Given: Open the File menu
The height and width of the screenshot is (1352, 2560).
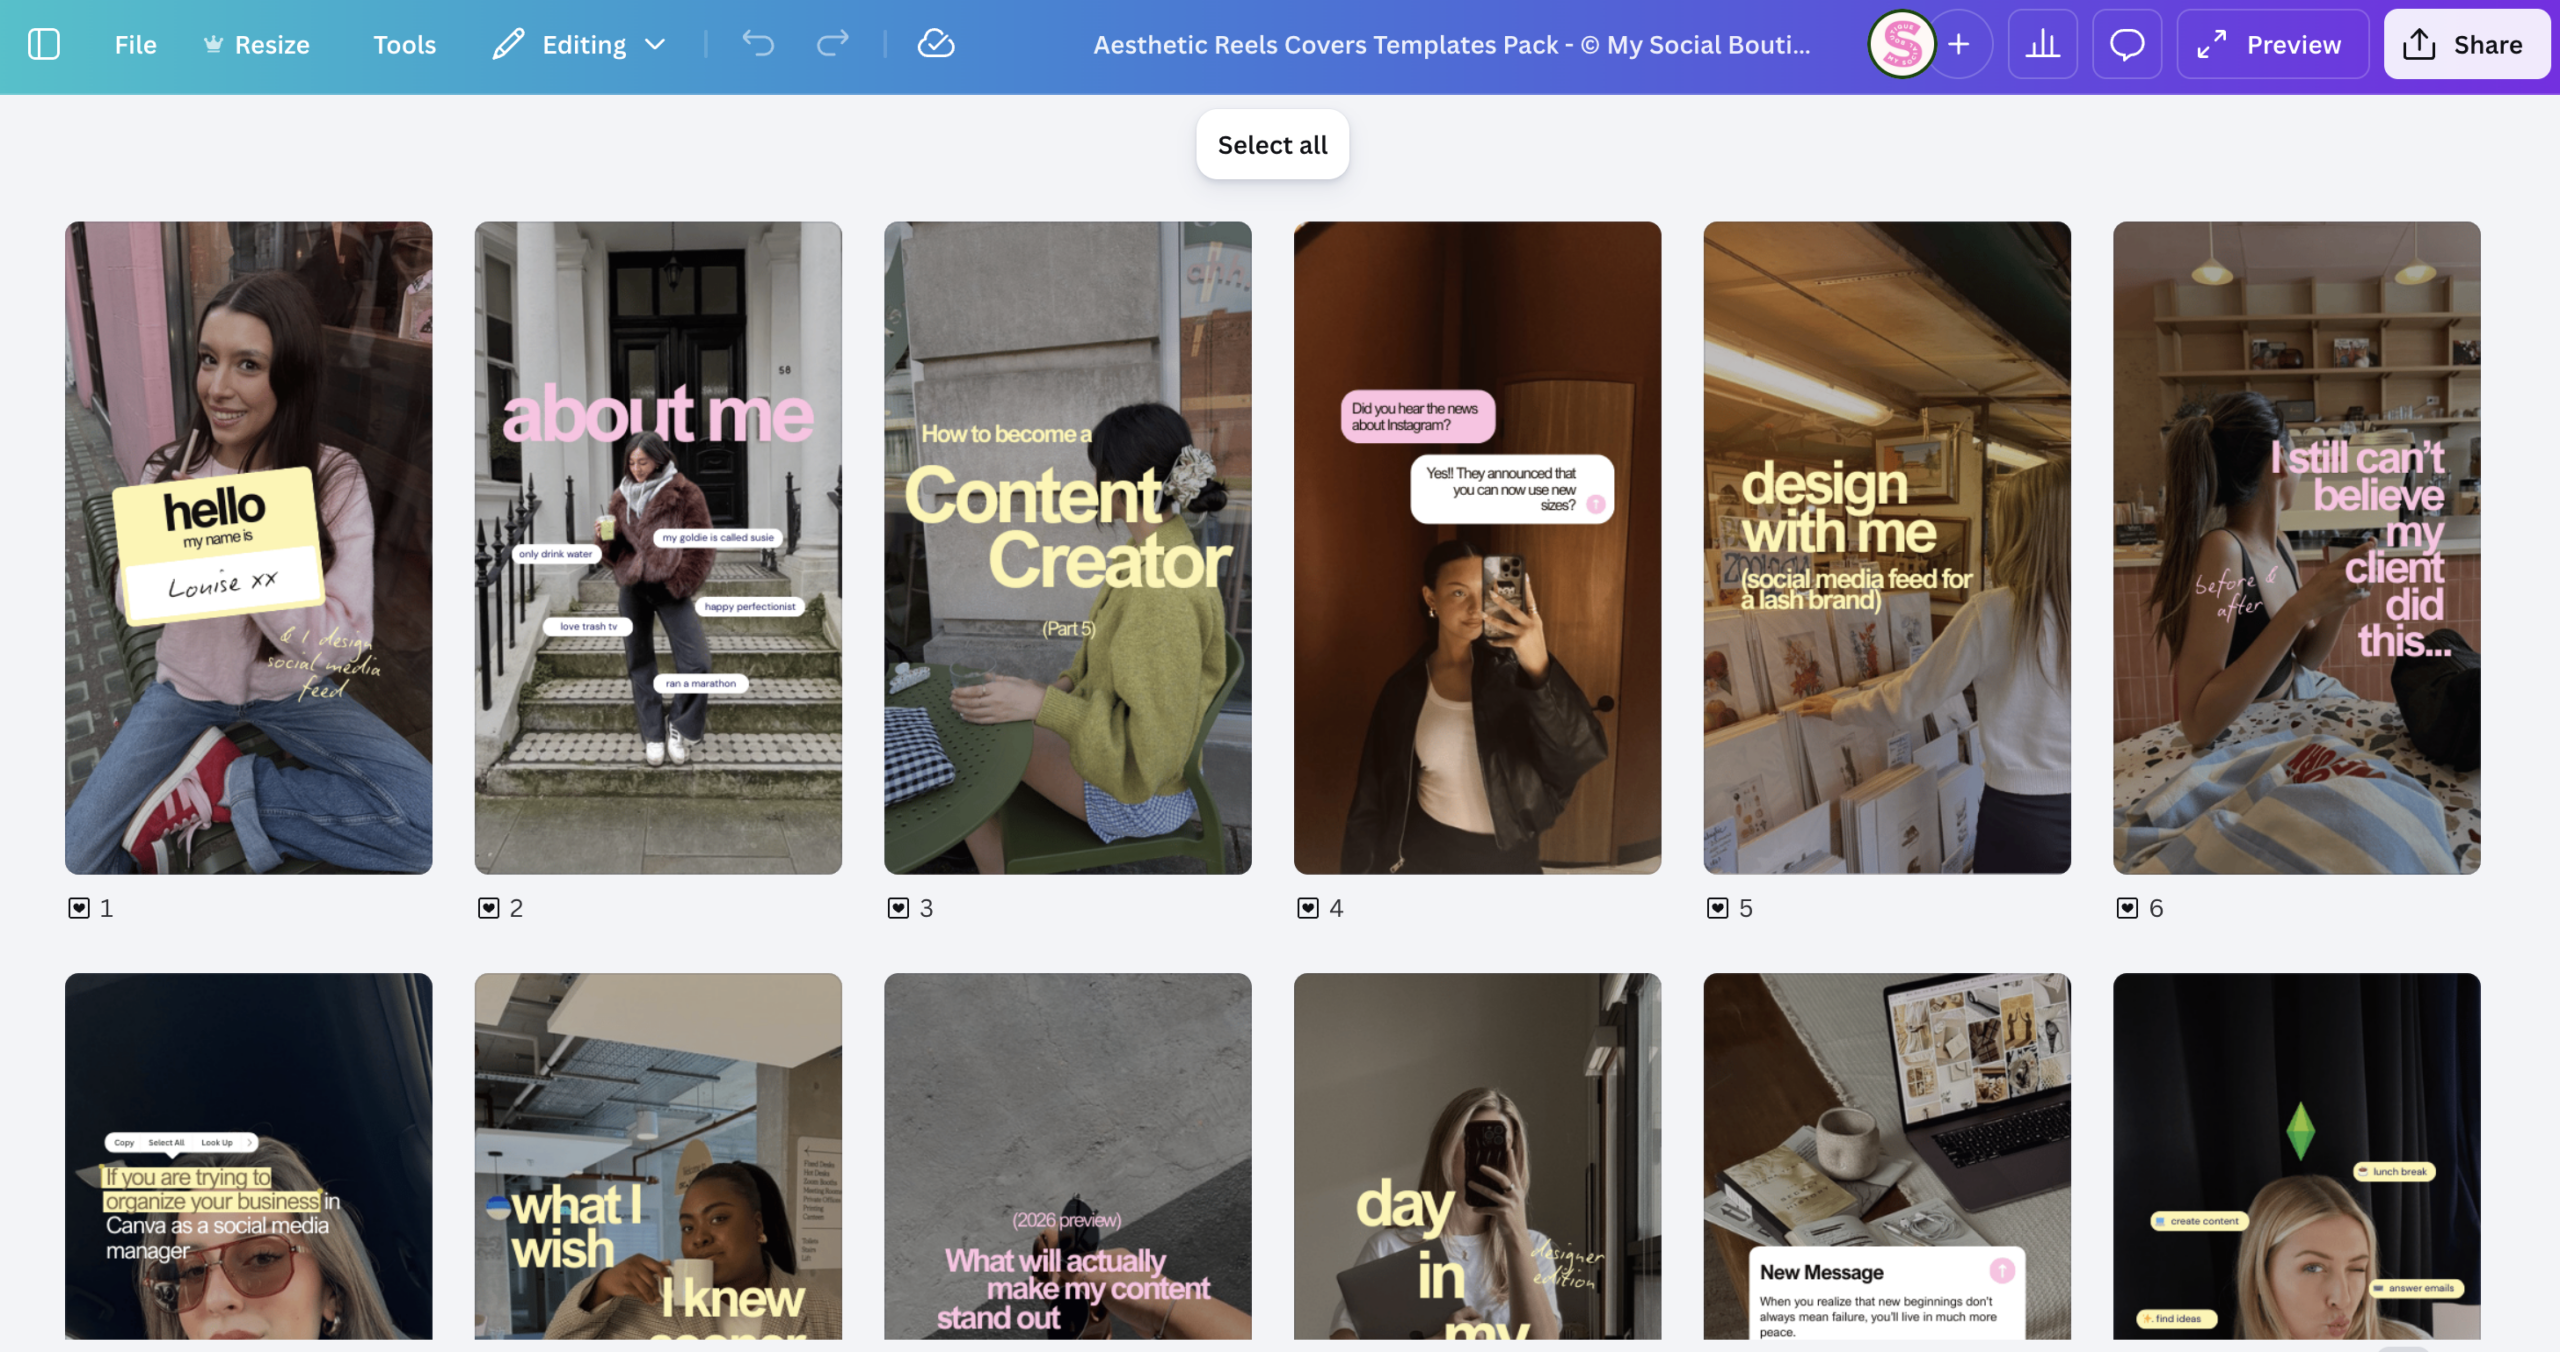Looking at the screenshot, I should (135, 44).
